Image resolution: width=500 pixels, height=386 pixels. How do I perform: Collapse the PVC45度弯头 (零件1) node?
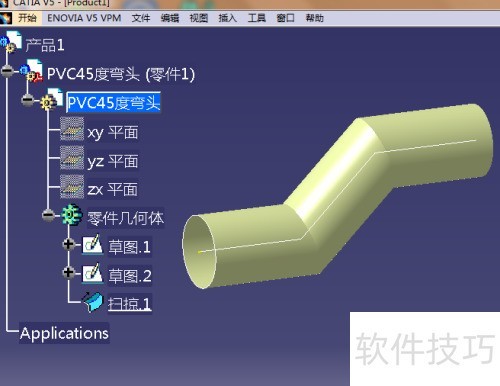pyautogui.click(x=7, y=71)
